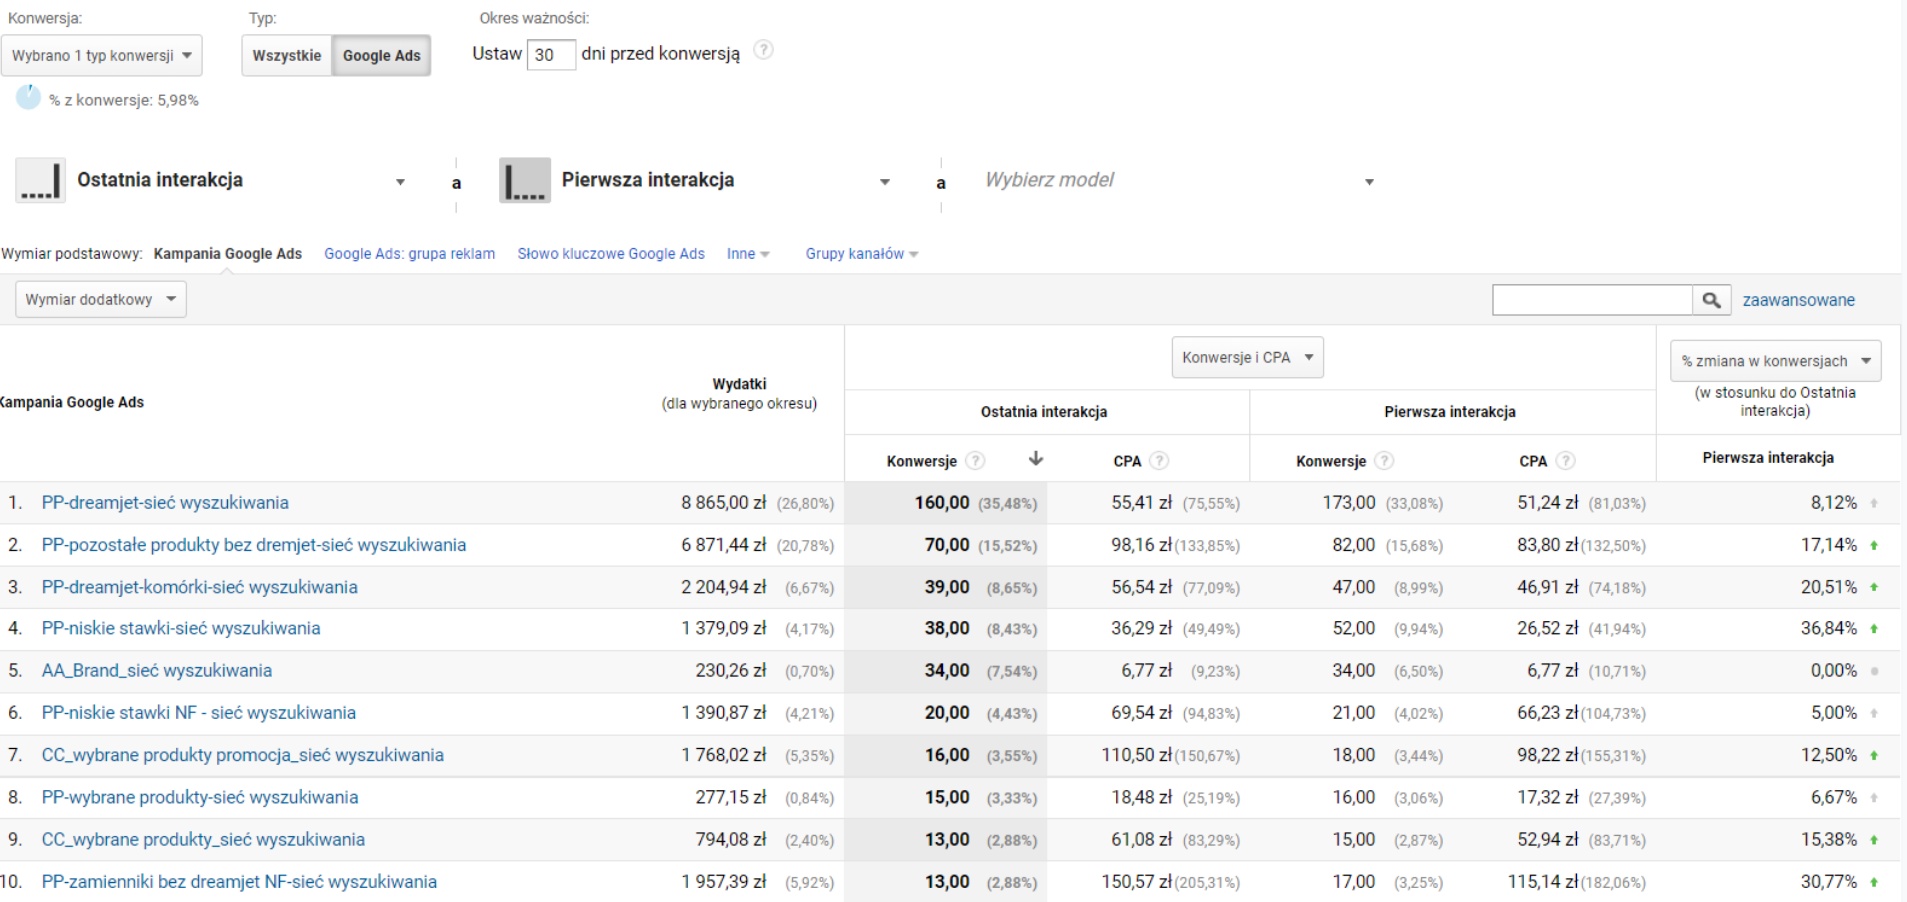1907x902 pixels.
Task: Open the PP-dreamjet-sieć wyszukiwania campaign link
Action: [x=165, y=503]
